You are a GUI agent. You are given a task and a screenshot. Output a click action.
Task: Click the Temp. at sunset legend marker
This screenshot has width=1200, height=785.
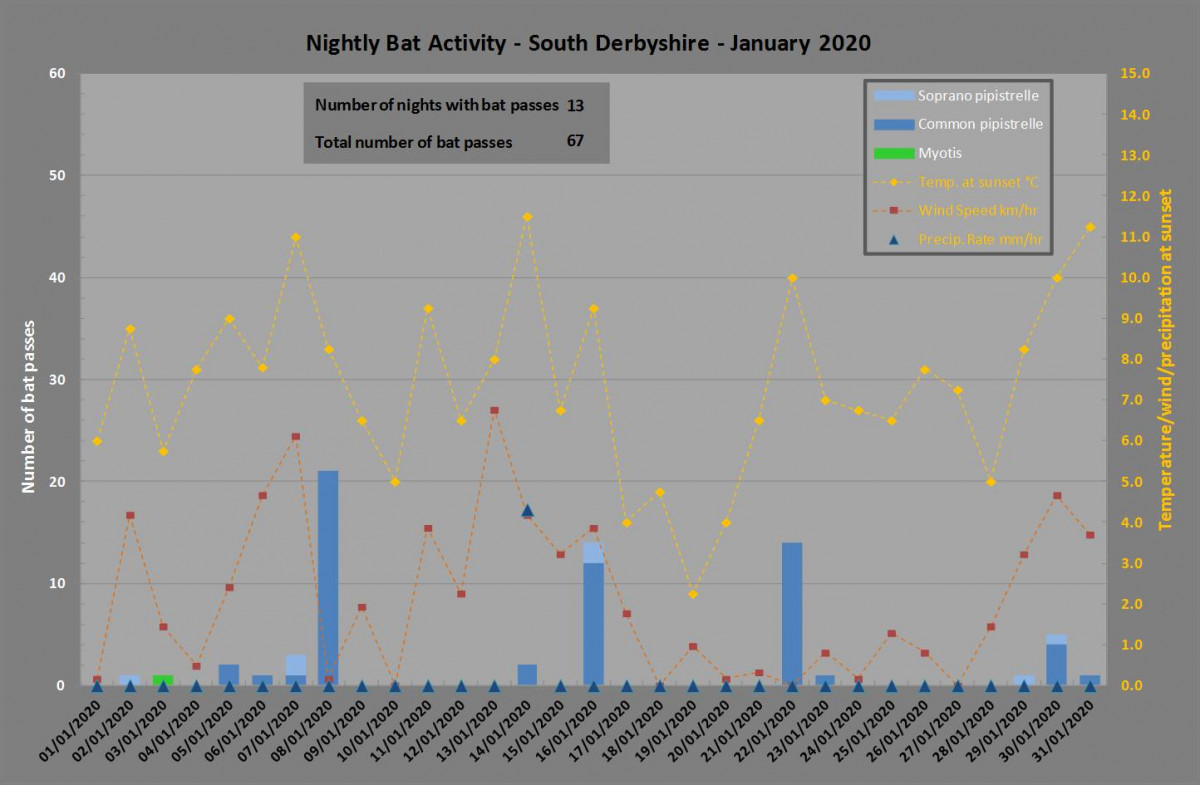(894, 182)
